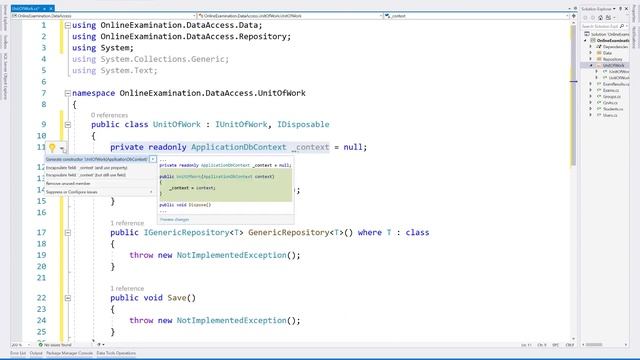
Task: Open the project navigation dropdown OnlineExamination.DataAccess
Action: click(x=103, y=16)
